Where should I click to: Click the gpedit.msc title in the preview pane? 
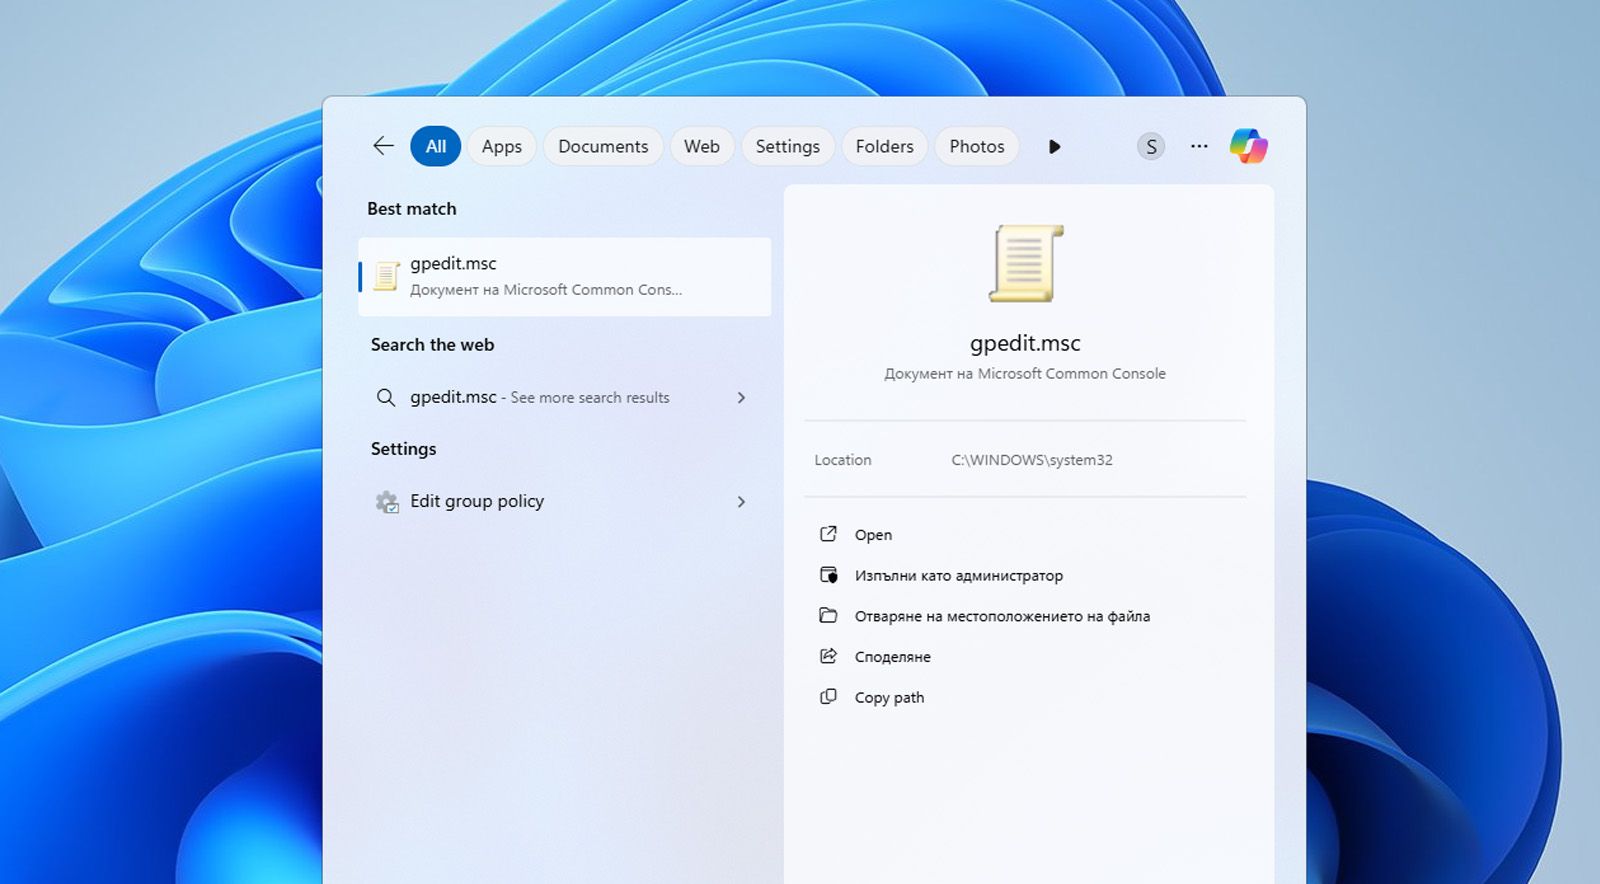point(1025,343)
